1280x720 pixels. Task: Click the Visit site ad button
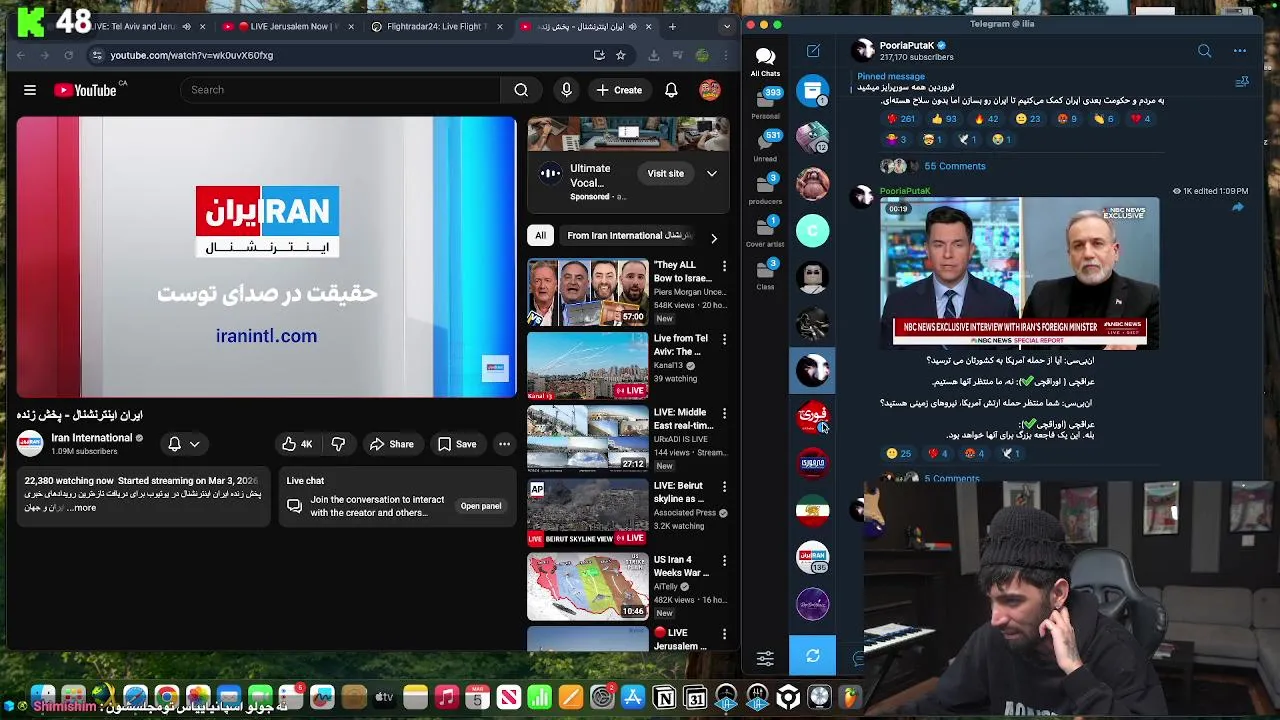point(665,173)
